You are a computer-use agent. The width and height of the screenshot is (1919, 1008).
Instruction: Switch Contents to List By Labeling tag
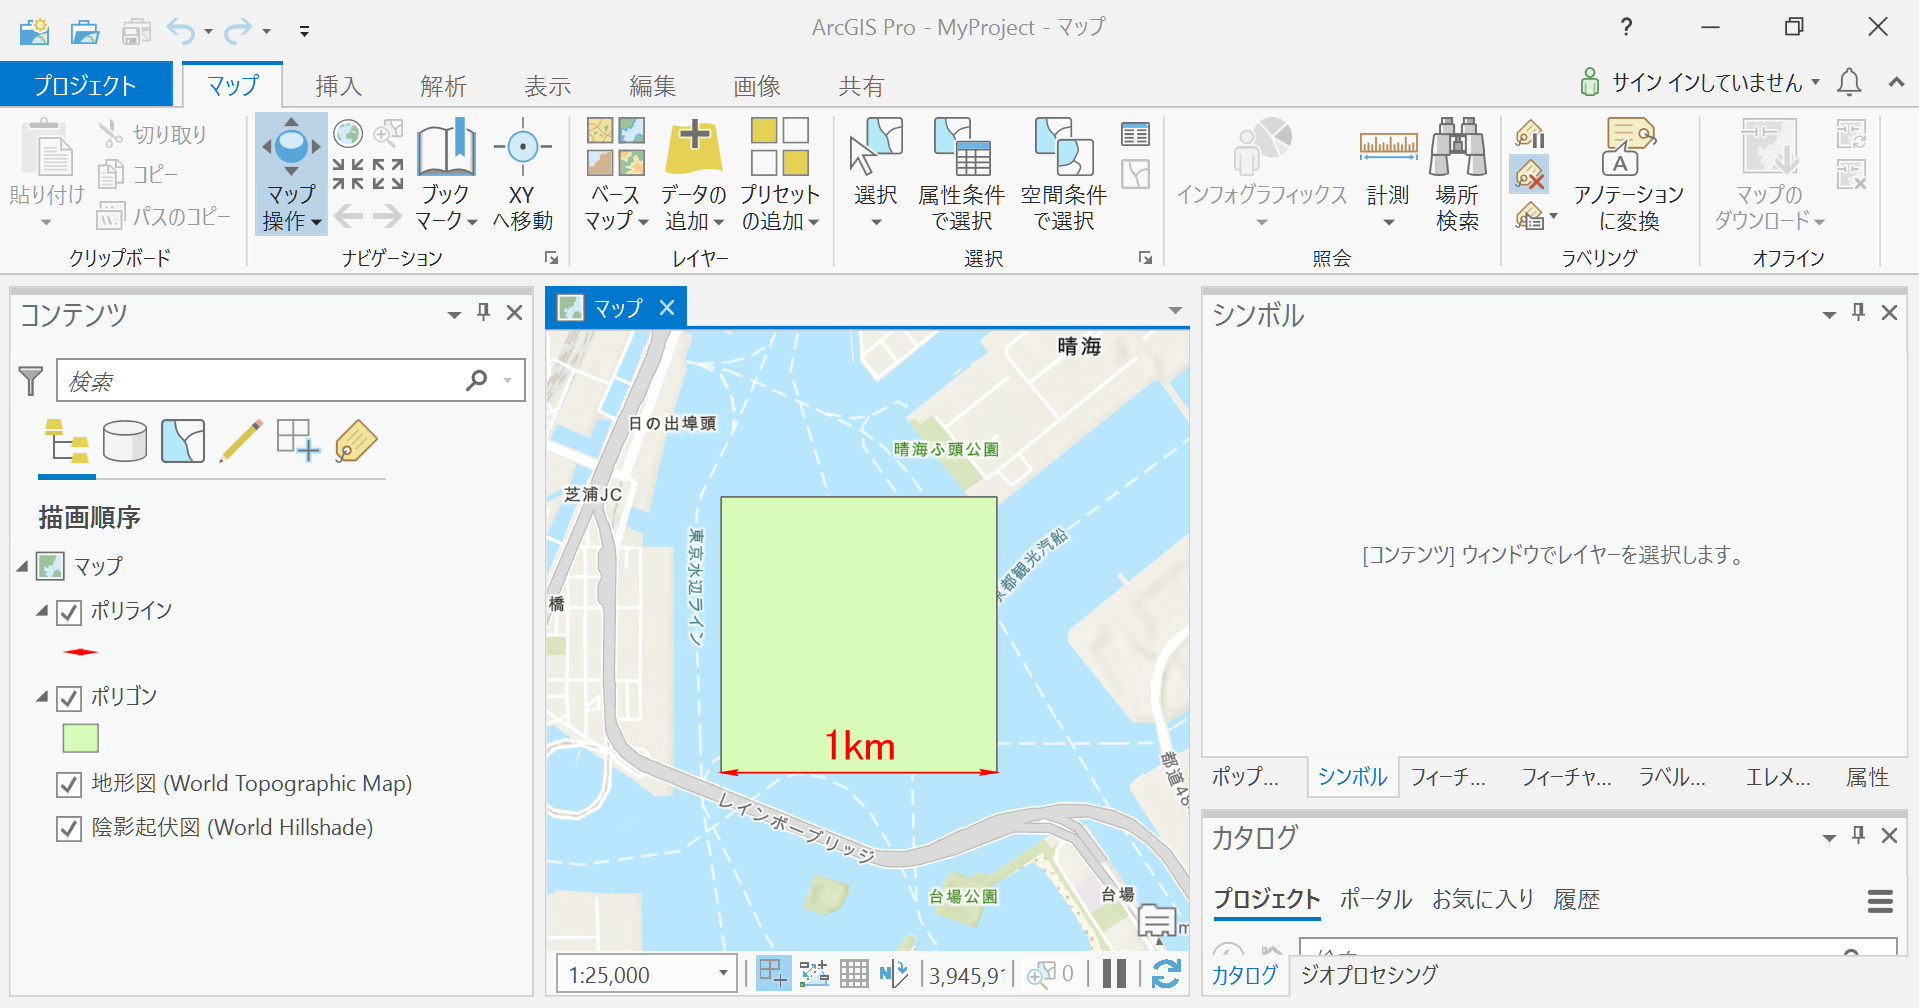[x=356, y=441]
